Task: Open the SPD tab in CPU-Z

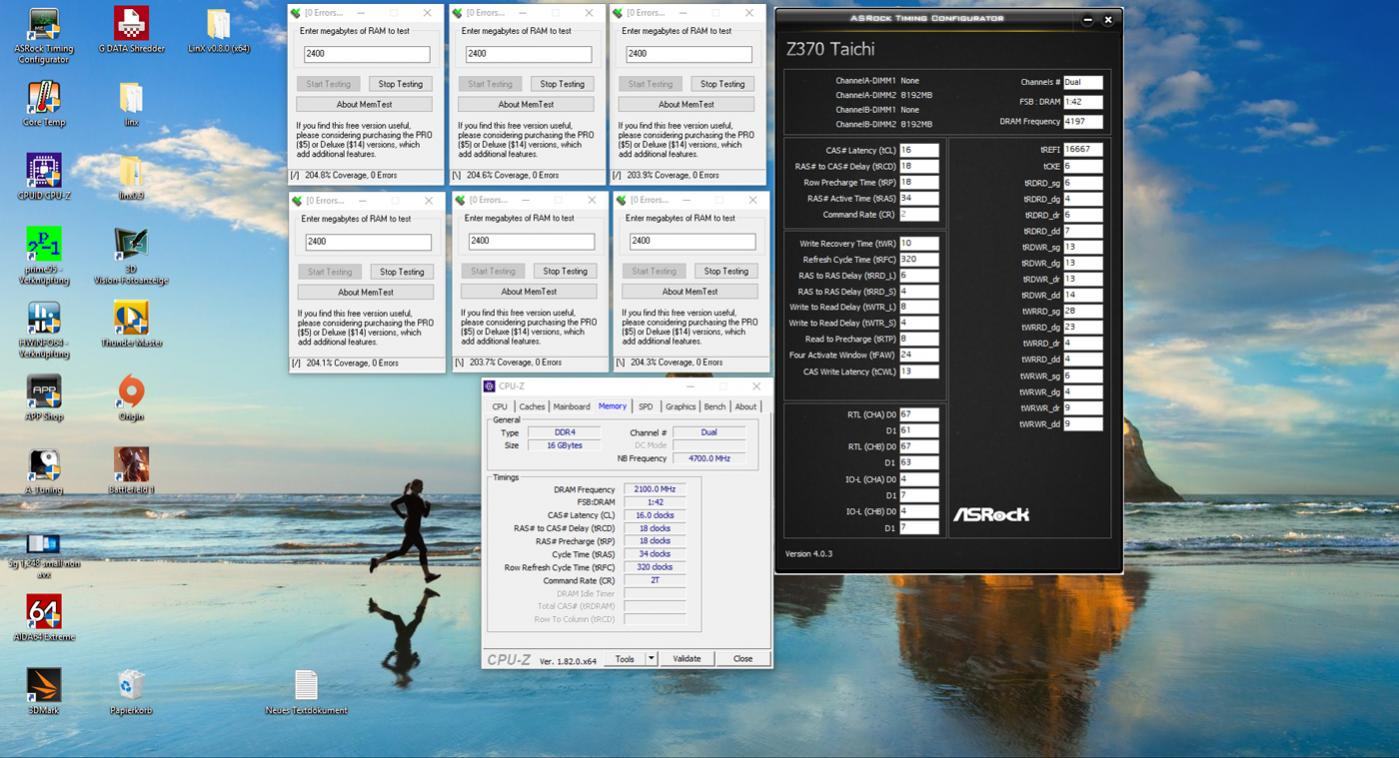Action: pyautogui.click(x=646, y=407)
